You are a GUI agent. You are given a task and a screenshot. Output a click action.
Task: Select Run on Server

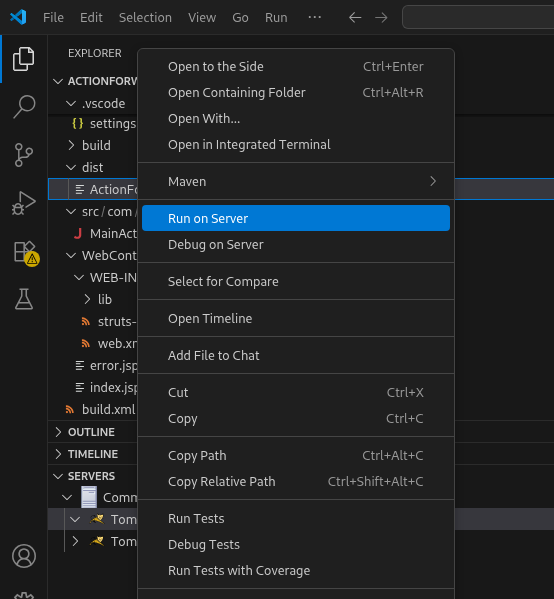click(296, 218)
